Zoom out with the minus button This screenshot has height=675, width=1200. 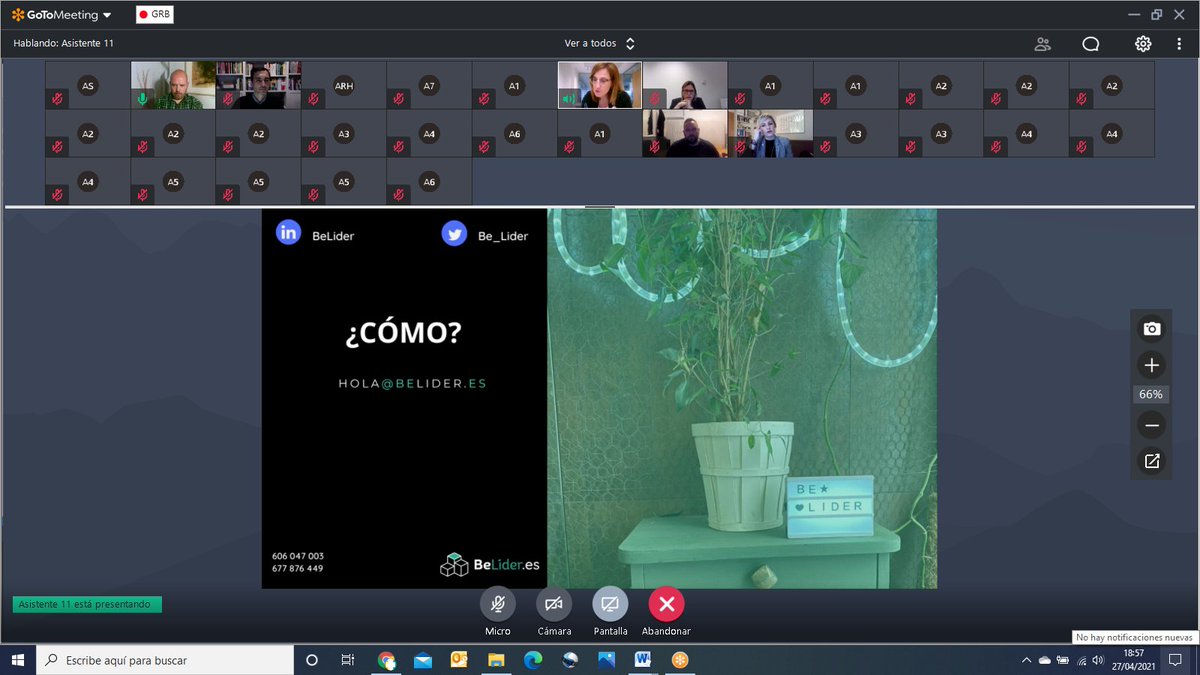point(1152,426)
